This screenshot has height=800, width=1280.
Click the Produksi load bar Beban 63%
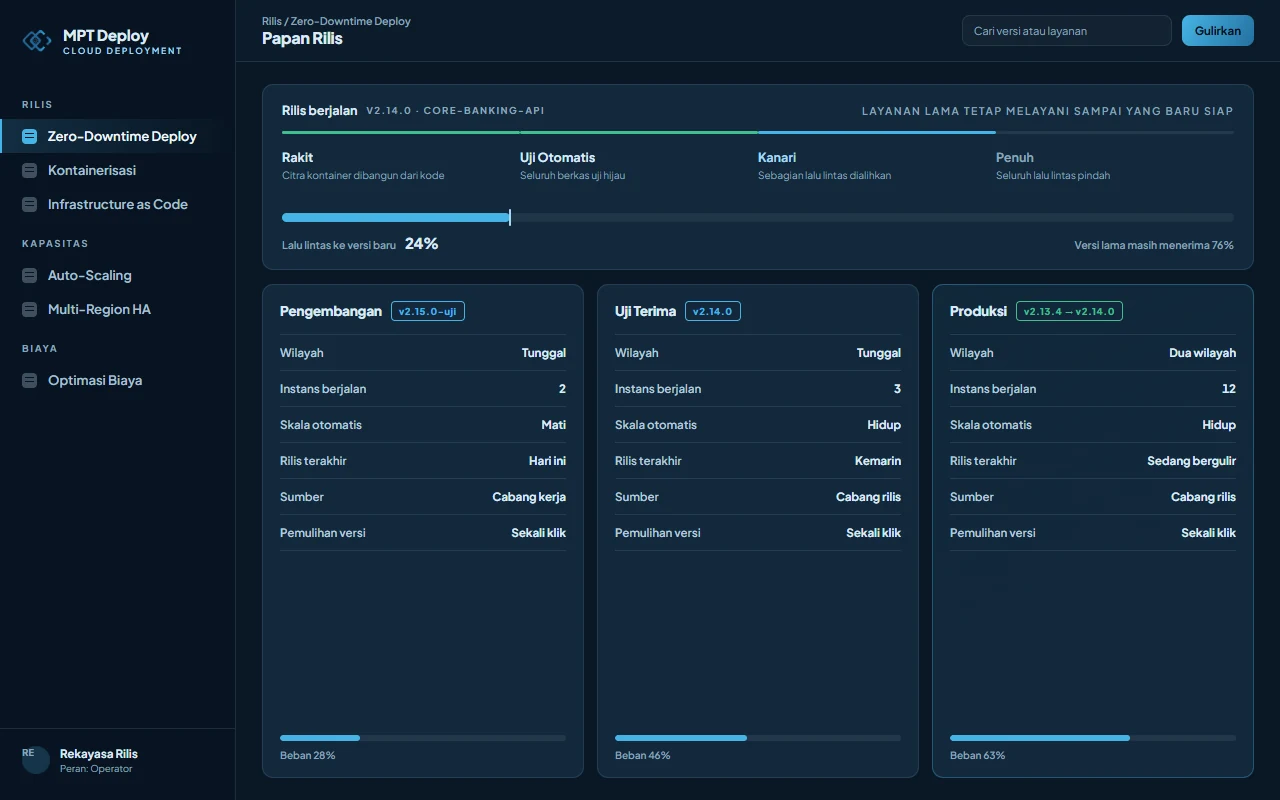point(1093,738)
